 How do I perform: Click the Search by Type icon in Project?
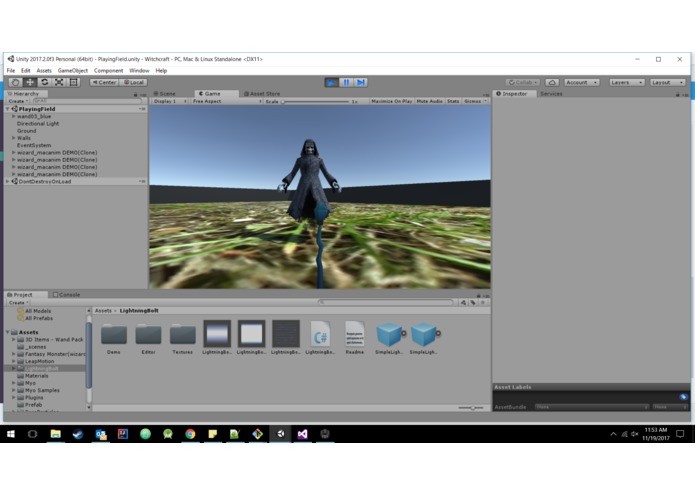[x=463, y=303]
